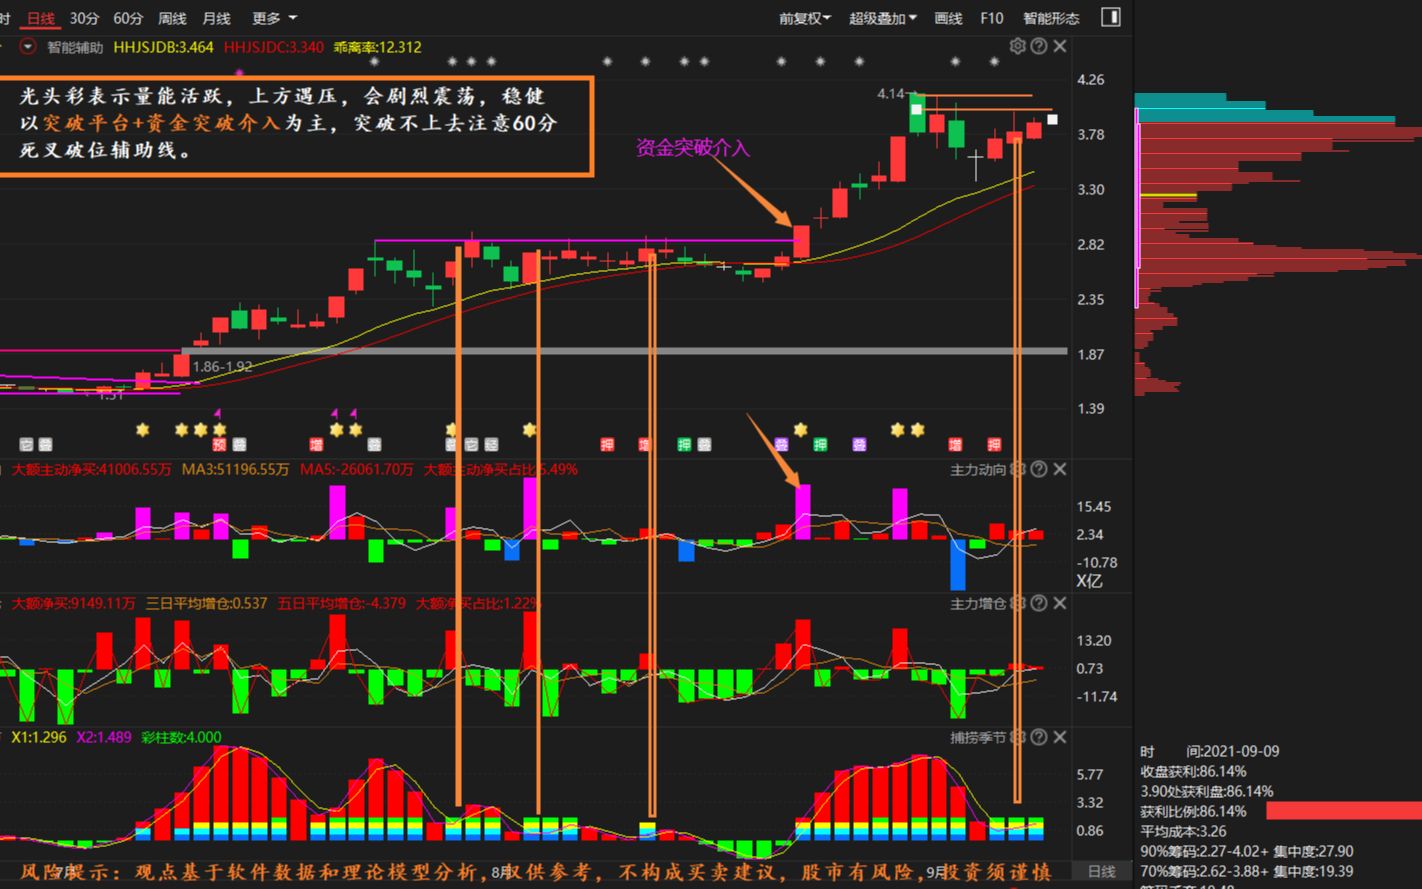The height and width of the screenshot is (889, 1422).
Task: Switch to the 日线 period tab
Action: 41,18
